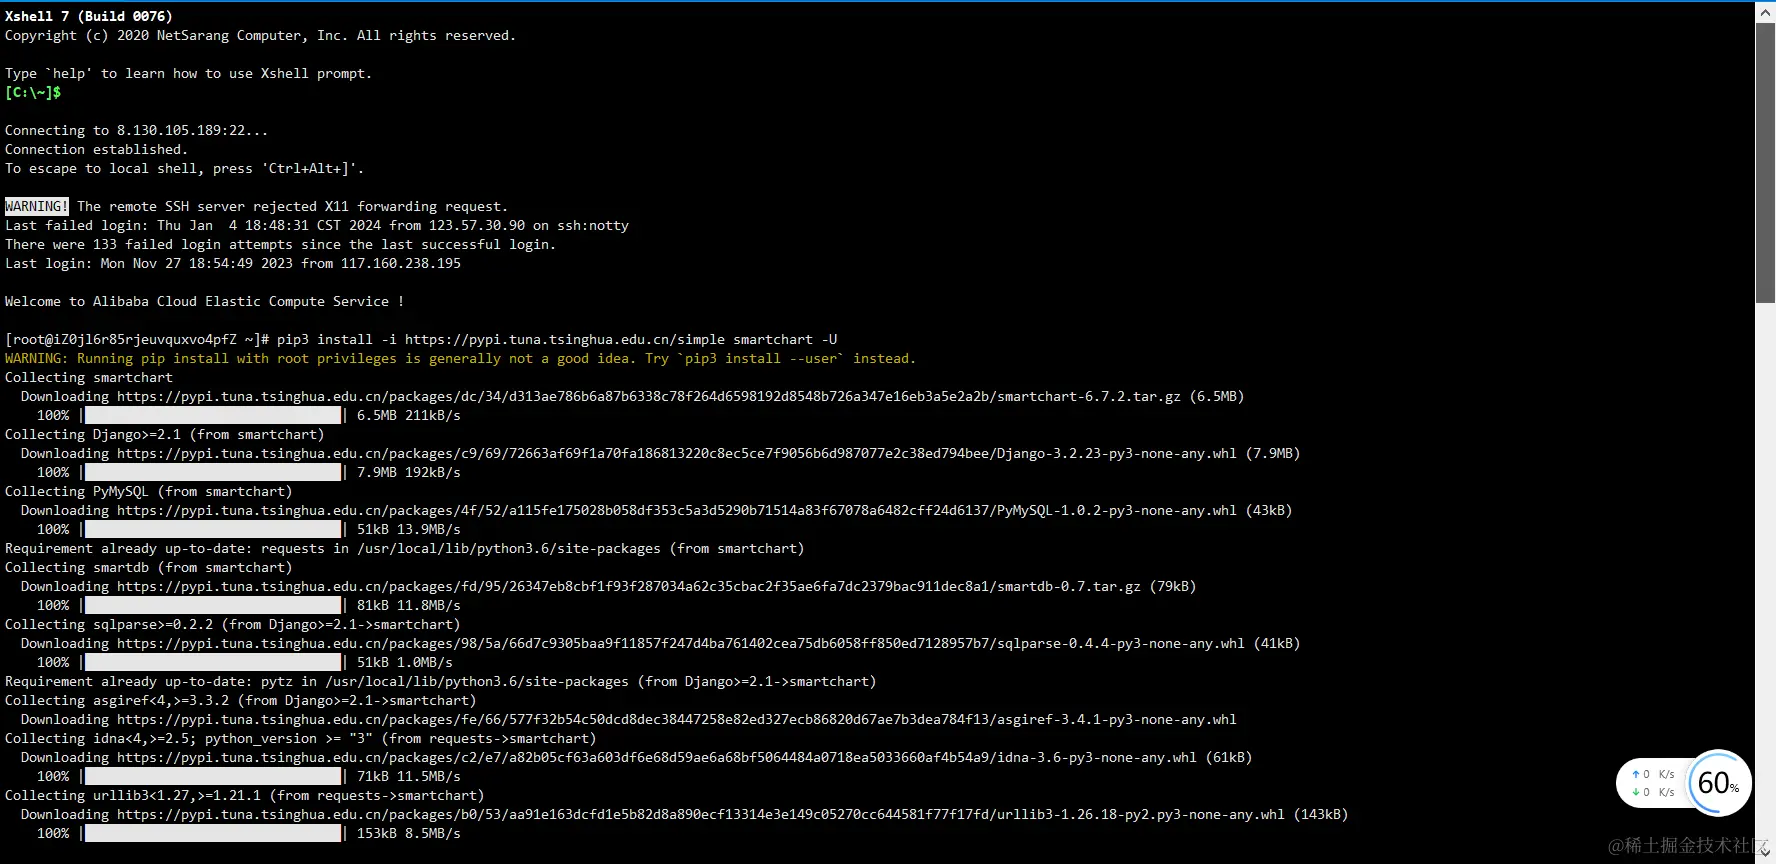This screenshot has width=1776, height=864.
Task: Open the sqlparse-0.4.4 wheel download URL
Action: (681, 643)
